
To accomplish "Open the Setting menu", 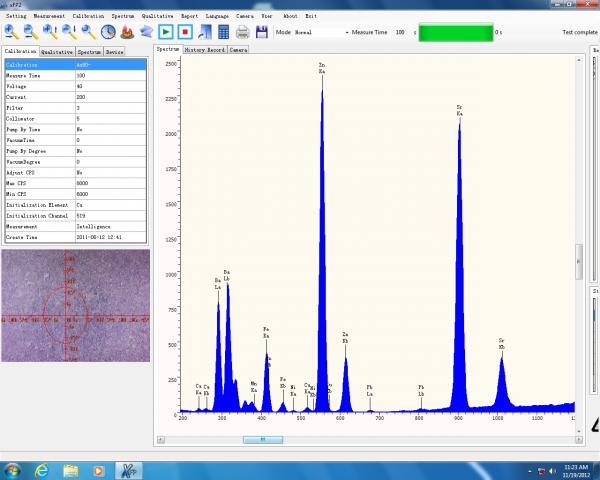I will [x=16, y=16].
